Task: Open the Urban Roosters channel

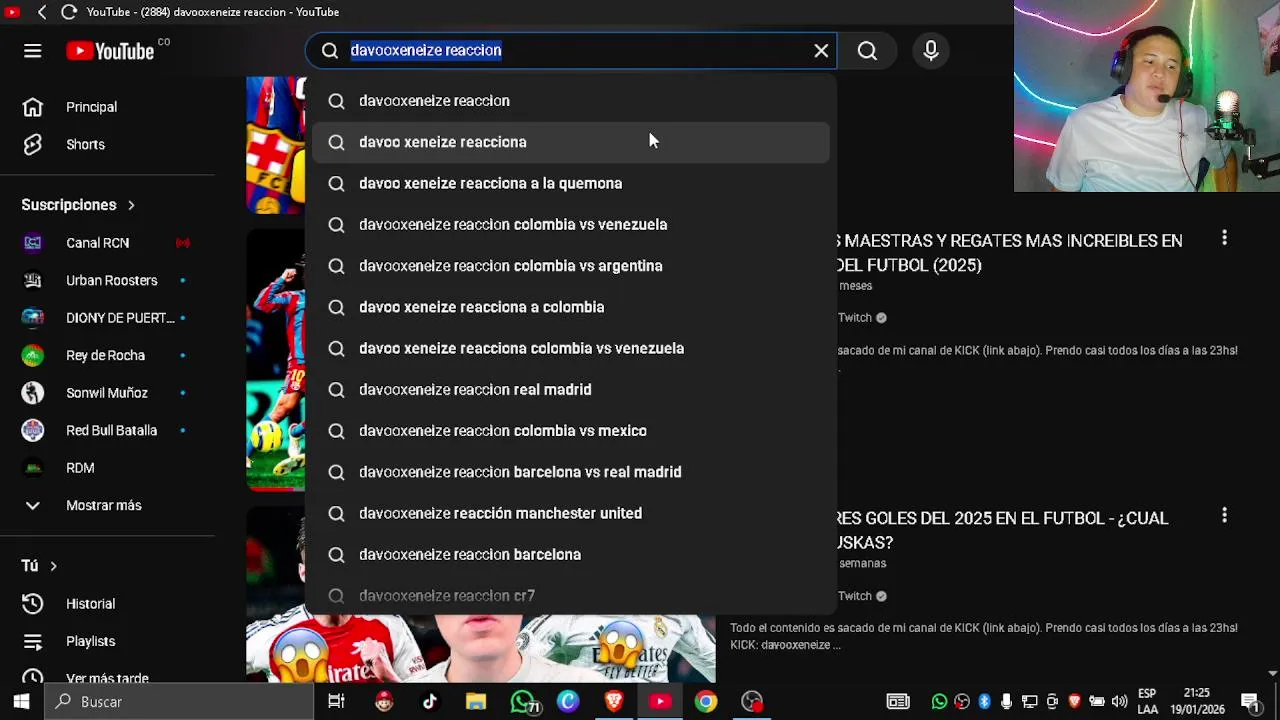Action: pyautogui.click(x=107, y=280)
